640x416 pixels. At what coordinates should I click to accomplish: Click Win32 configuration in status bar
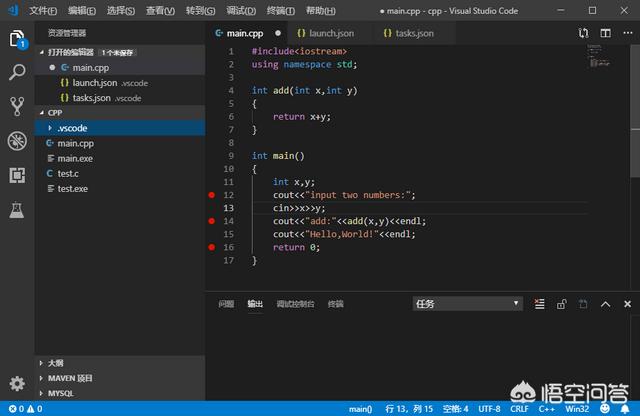tap(577, 409)
